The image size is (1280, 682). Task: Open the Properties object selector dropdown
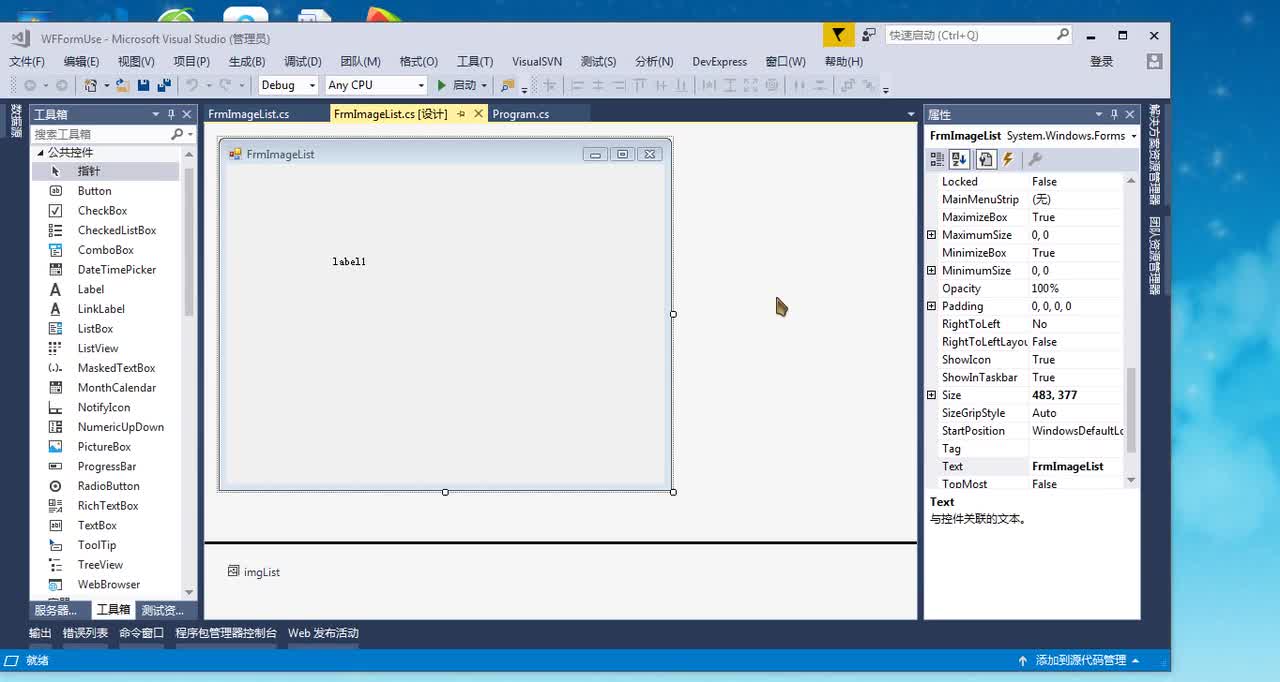coord(1133,136)
